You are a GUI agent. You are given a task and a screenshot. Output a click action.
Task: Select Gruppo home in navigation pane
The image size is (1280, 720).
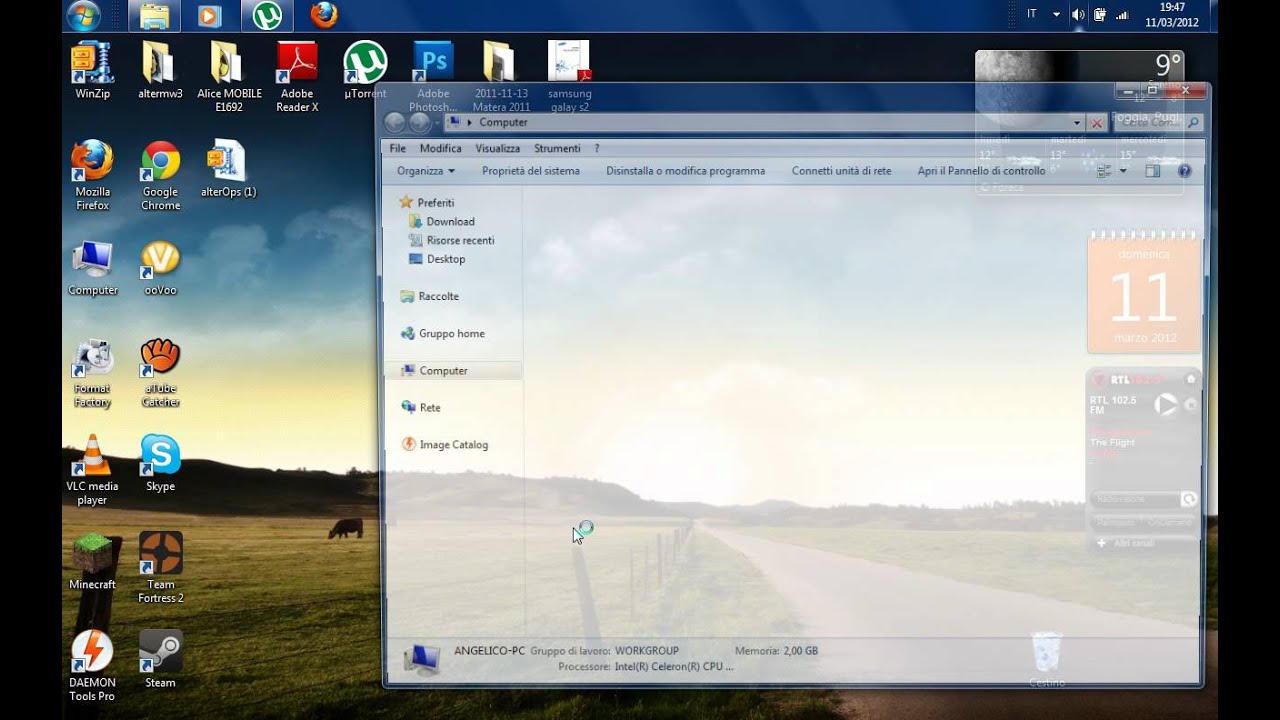pos(443,333)
